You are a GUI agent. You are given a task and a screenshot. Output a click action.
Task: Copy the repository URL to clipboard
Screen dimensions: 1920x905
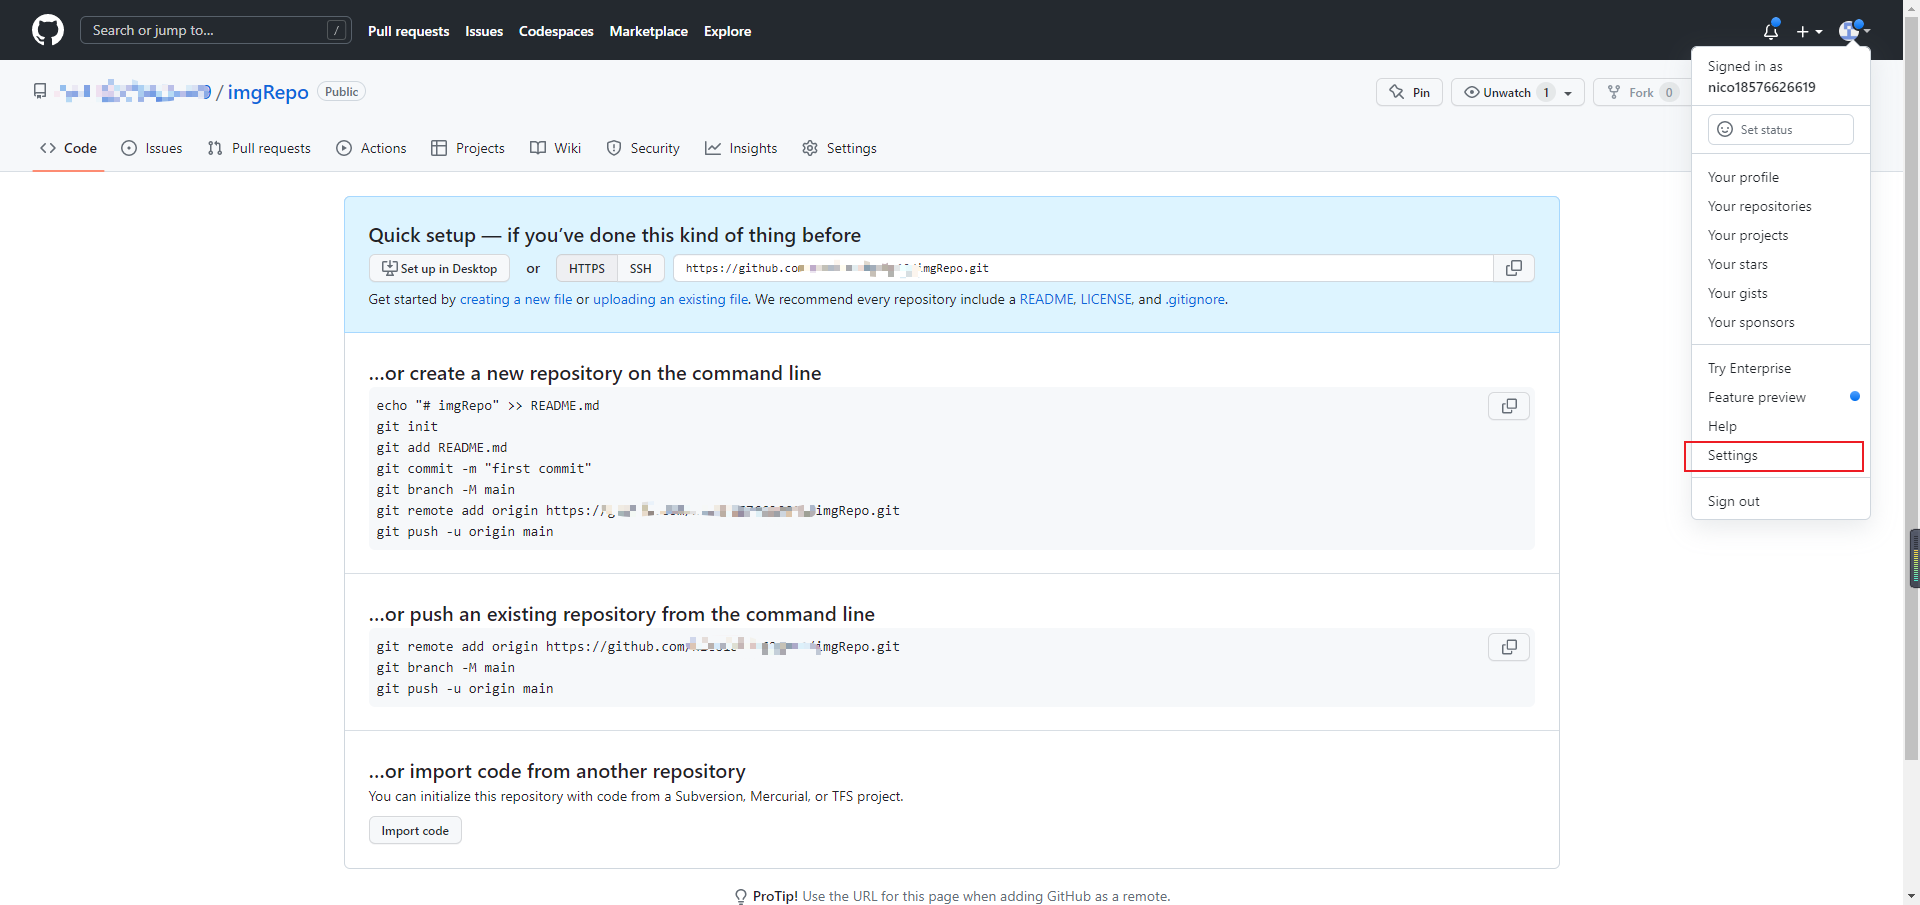click(x=1514, y=268)
